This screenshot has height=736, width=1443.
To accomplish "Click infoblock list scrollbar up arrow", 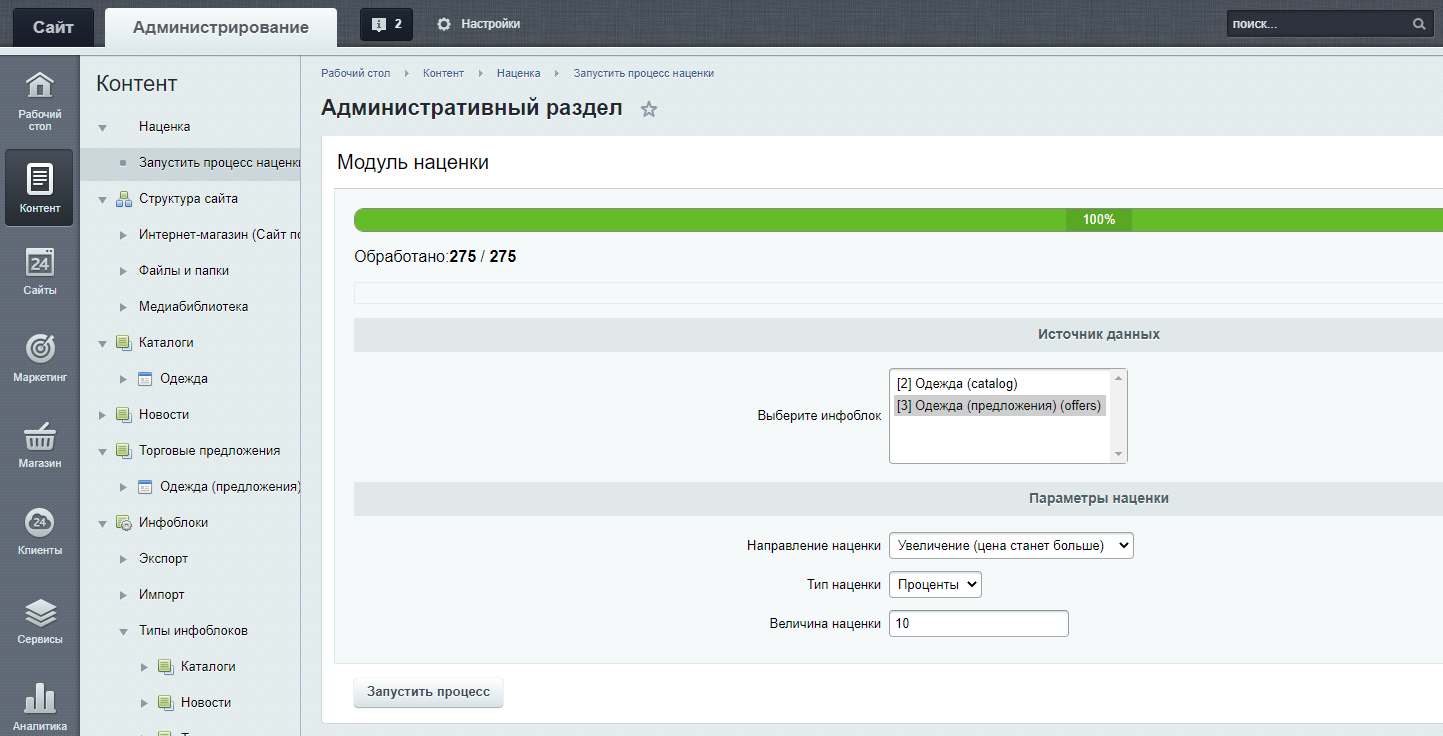I will 1118,378.
